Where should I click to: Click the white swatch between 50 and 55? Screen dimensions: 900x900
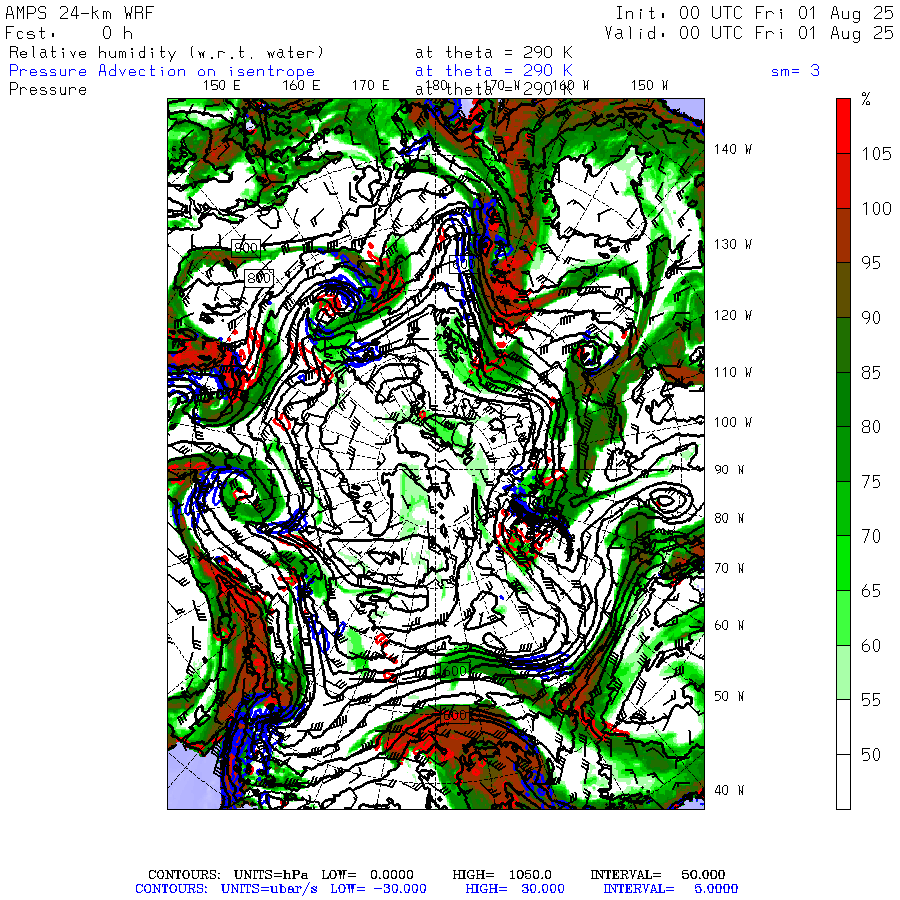pyautogui.click(x=843, y=727)
